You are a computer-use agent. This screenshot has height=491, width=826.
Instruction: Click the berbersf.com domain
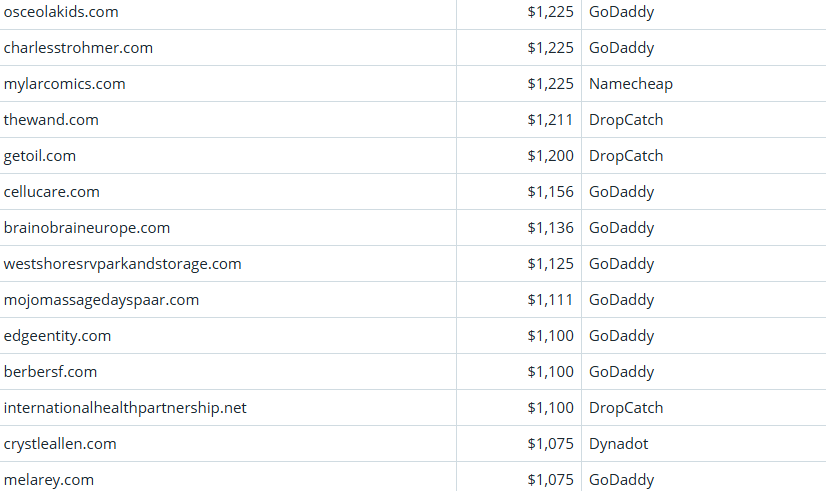tap(50, 372)
